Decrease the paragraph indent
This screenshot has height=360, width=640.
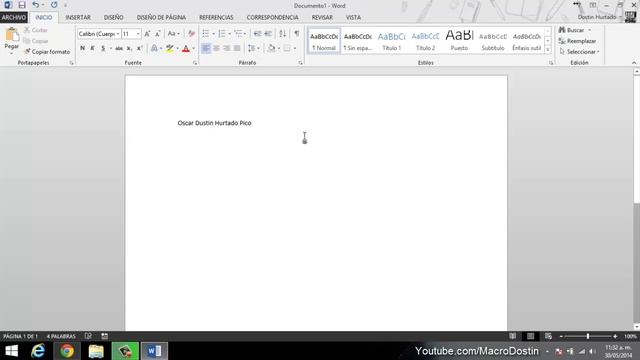(258, 34)
